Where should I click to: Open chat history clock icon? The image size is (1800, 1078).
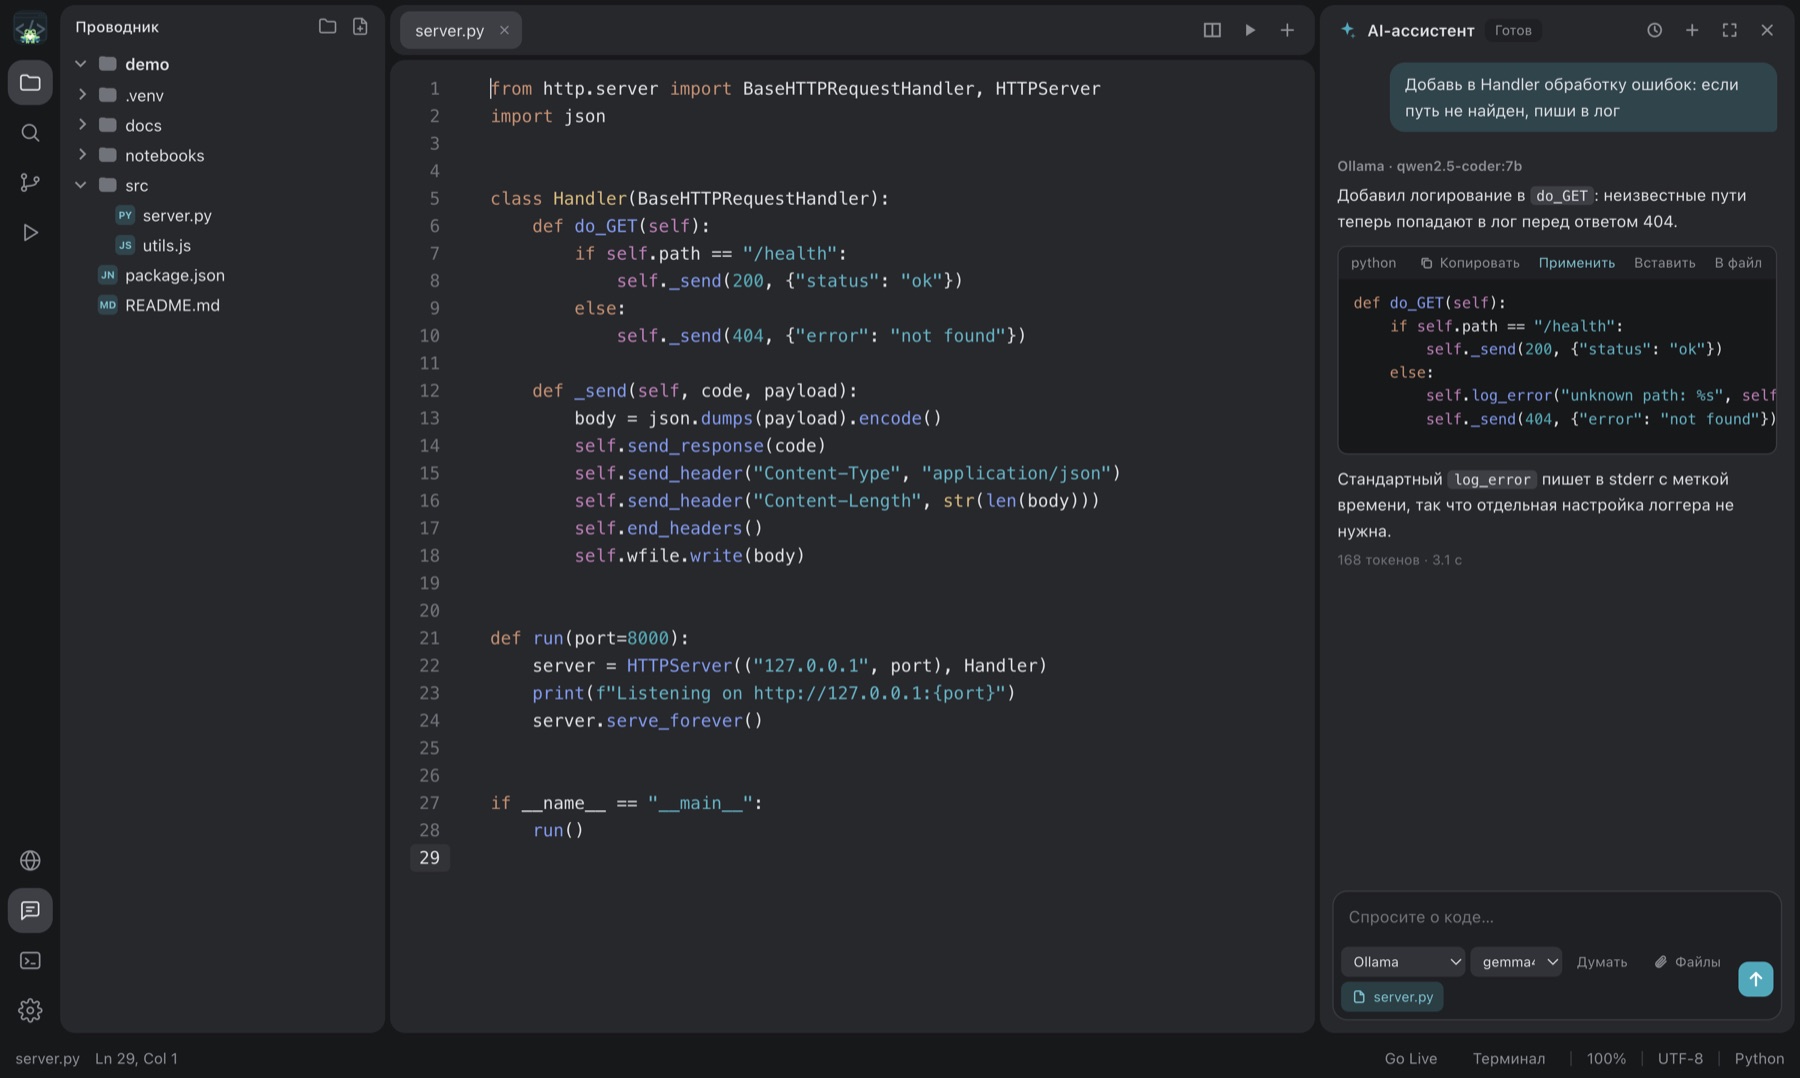tap(1655, 30)
